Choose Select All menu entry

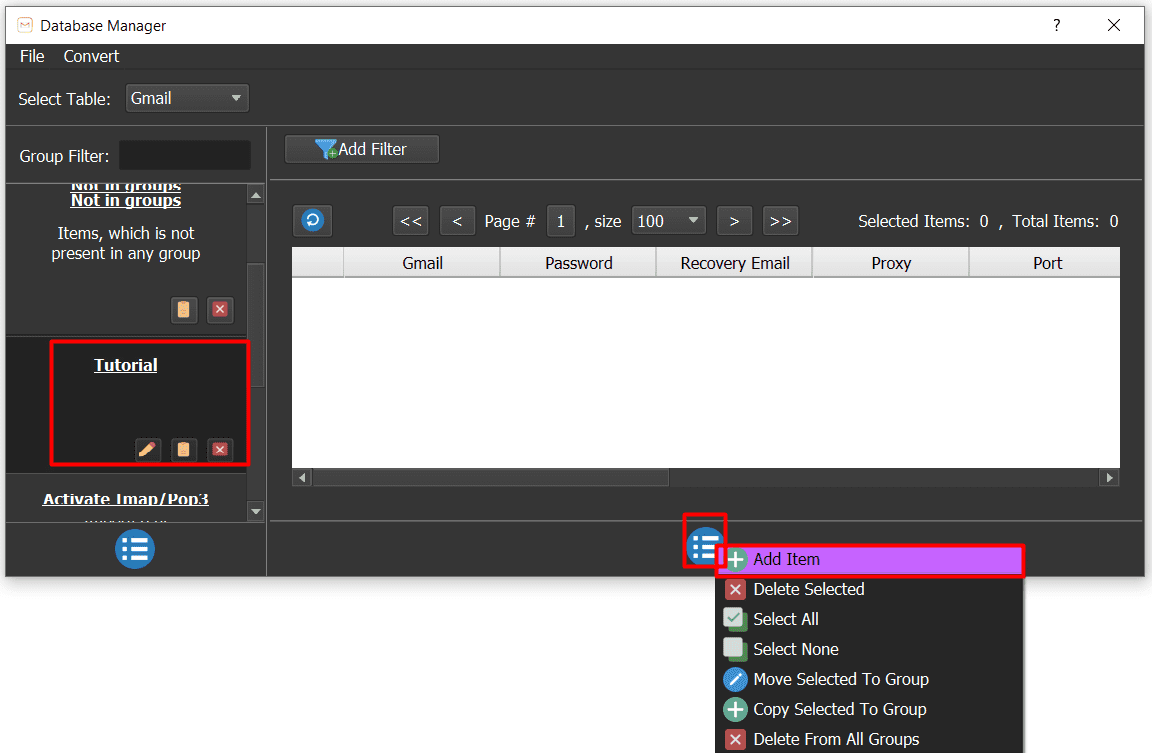pyautogui.click(x=870, y=619)
